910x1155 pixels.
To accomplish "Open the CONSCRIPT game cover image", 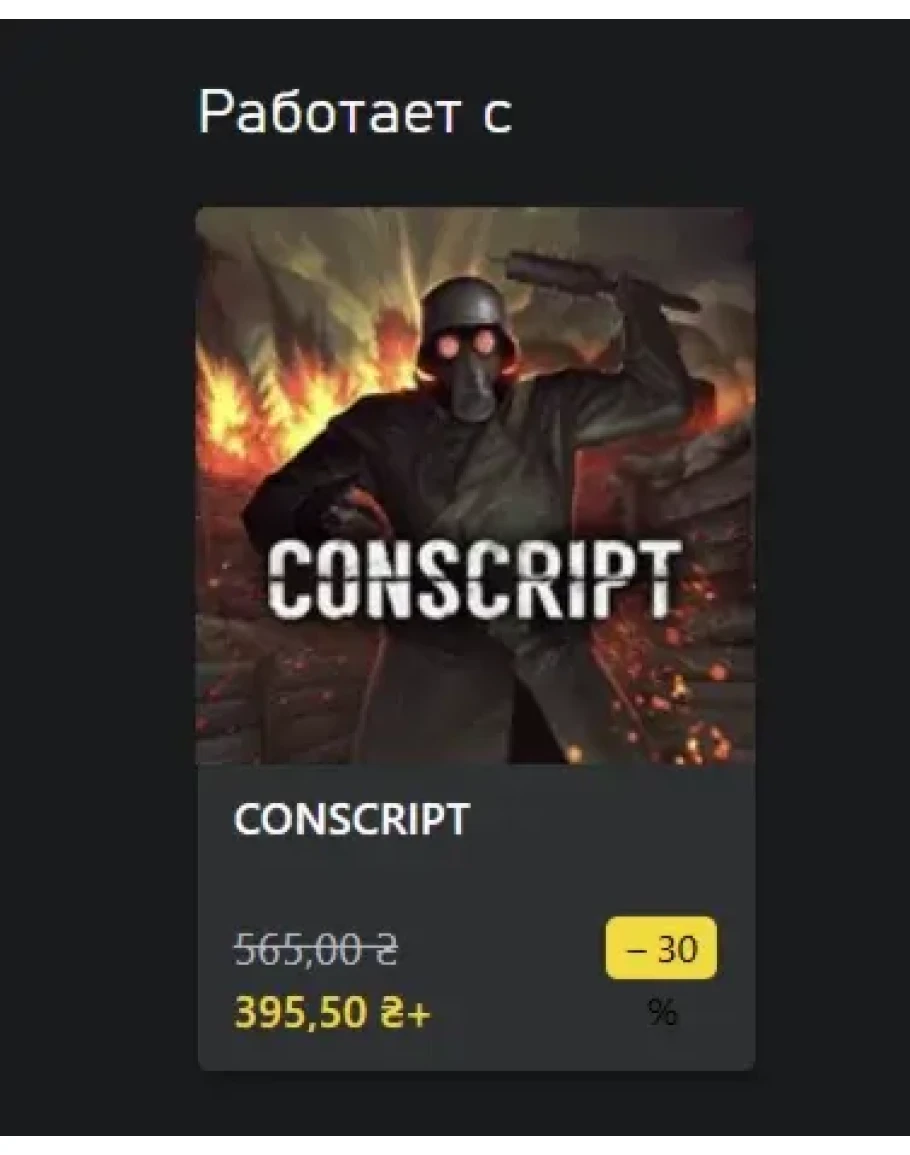I will 475,486.
